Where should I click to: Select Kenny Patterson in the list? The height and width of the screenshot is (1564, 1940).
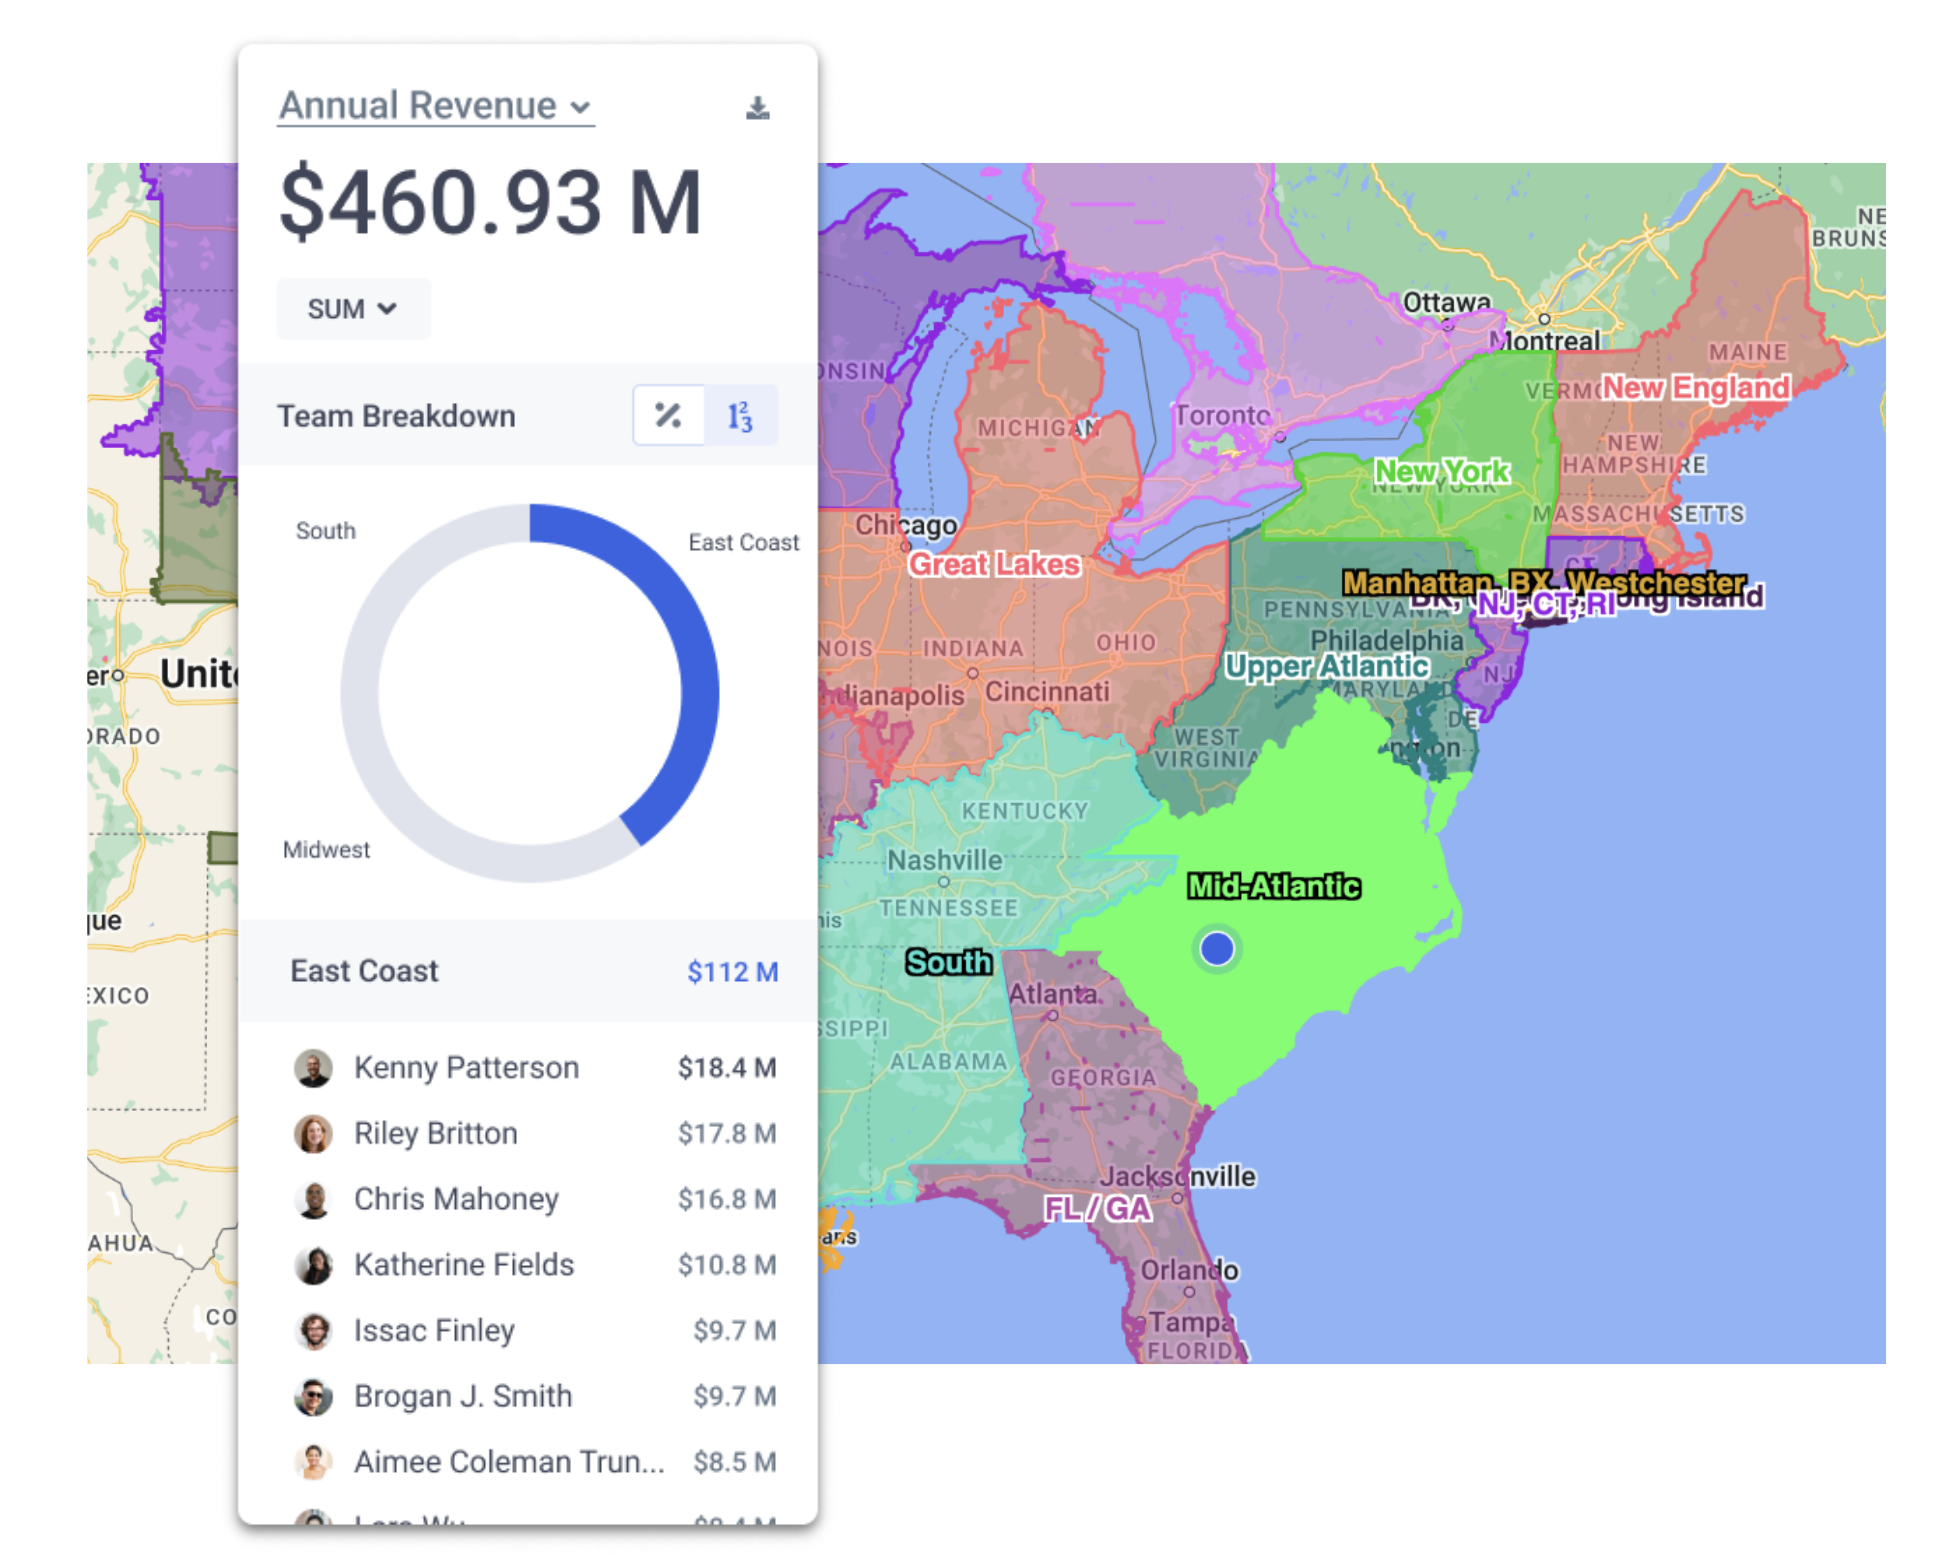coord(528,1068)
